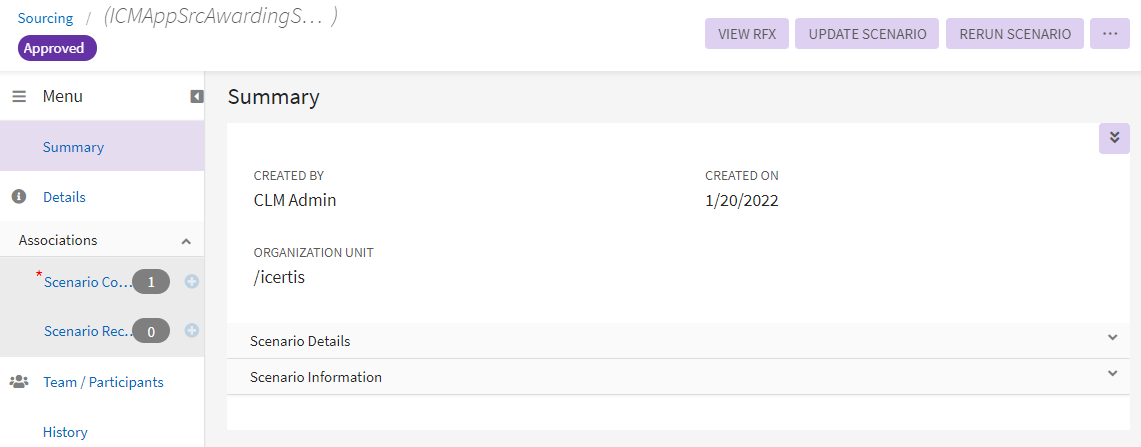
Task: Click the hamburger Menu icon
Action: click(19, 97)
